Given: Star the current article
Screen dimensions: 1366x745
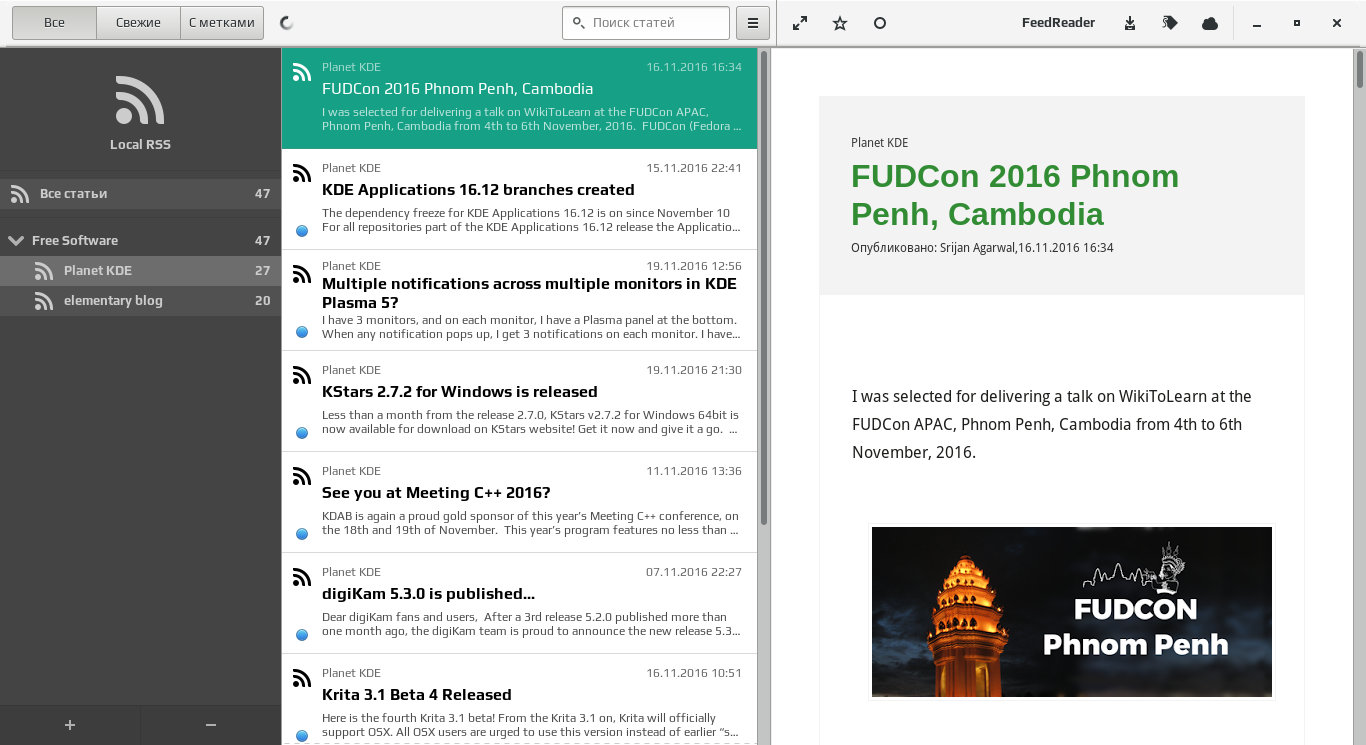Looking at the screenshot, I should point(840,23).
